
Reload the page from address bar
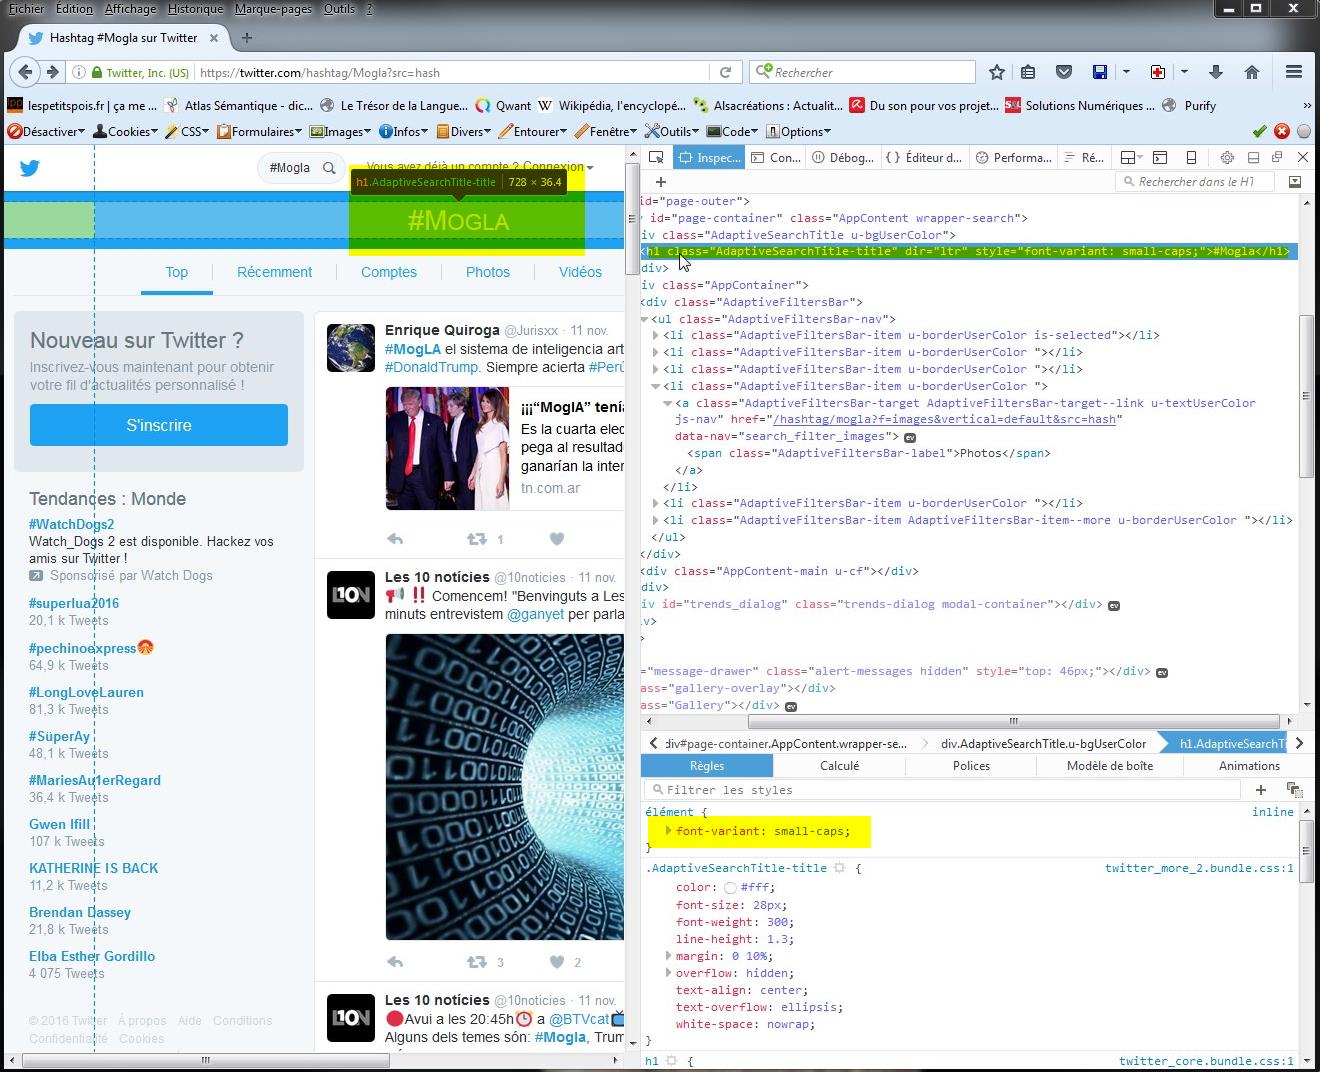pos(726,72)
